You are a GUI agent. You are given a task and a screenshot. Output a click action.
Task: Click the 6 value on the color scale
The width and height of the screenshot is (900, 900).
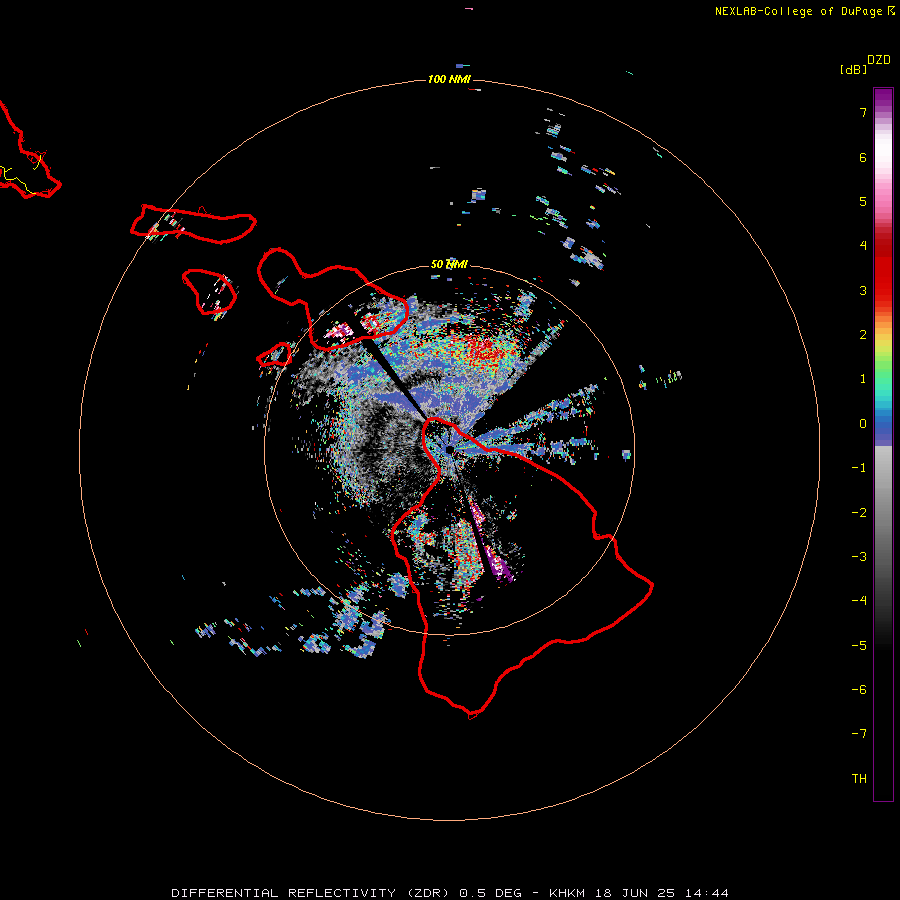point(863,157)
